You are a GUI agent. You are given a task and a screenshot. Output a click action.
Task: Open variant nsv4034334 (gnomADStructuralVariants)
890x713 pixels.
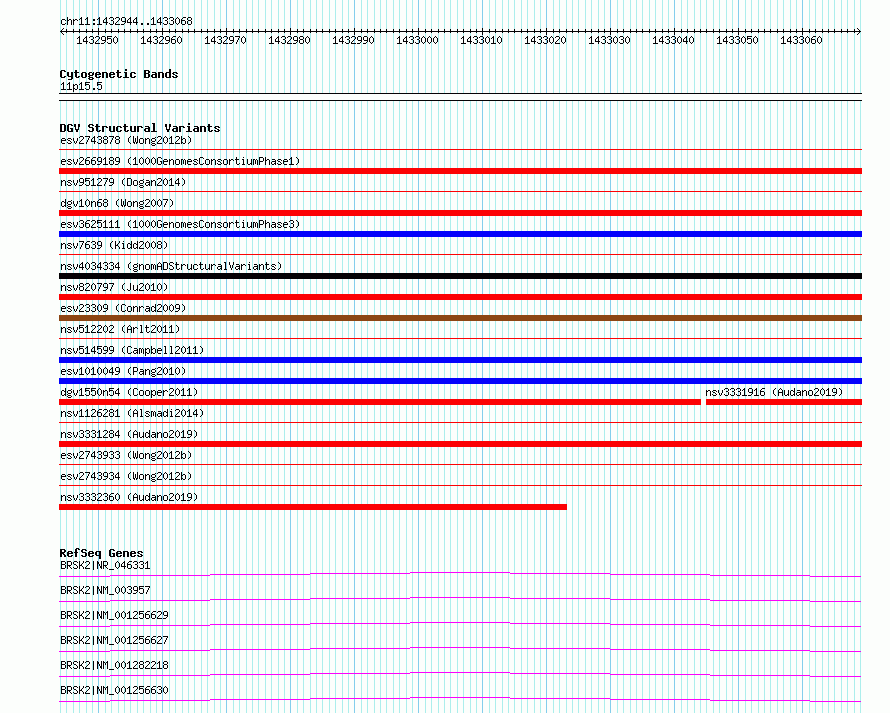pyautogui.click(x=171, y=266)
